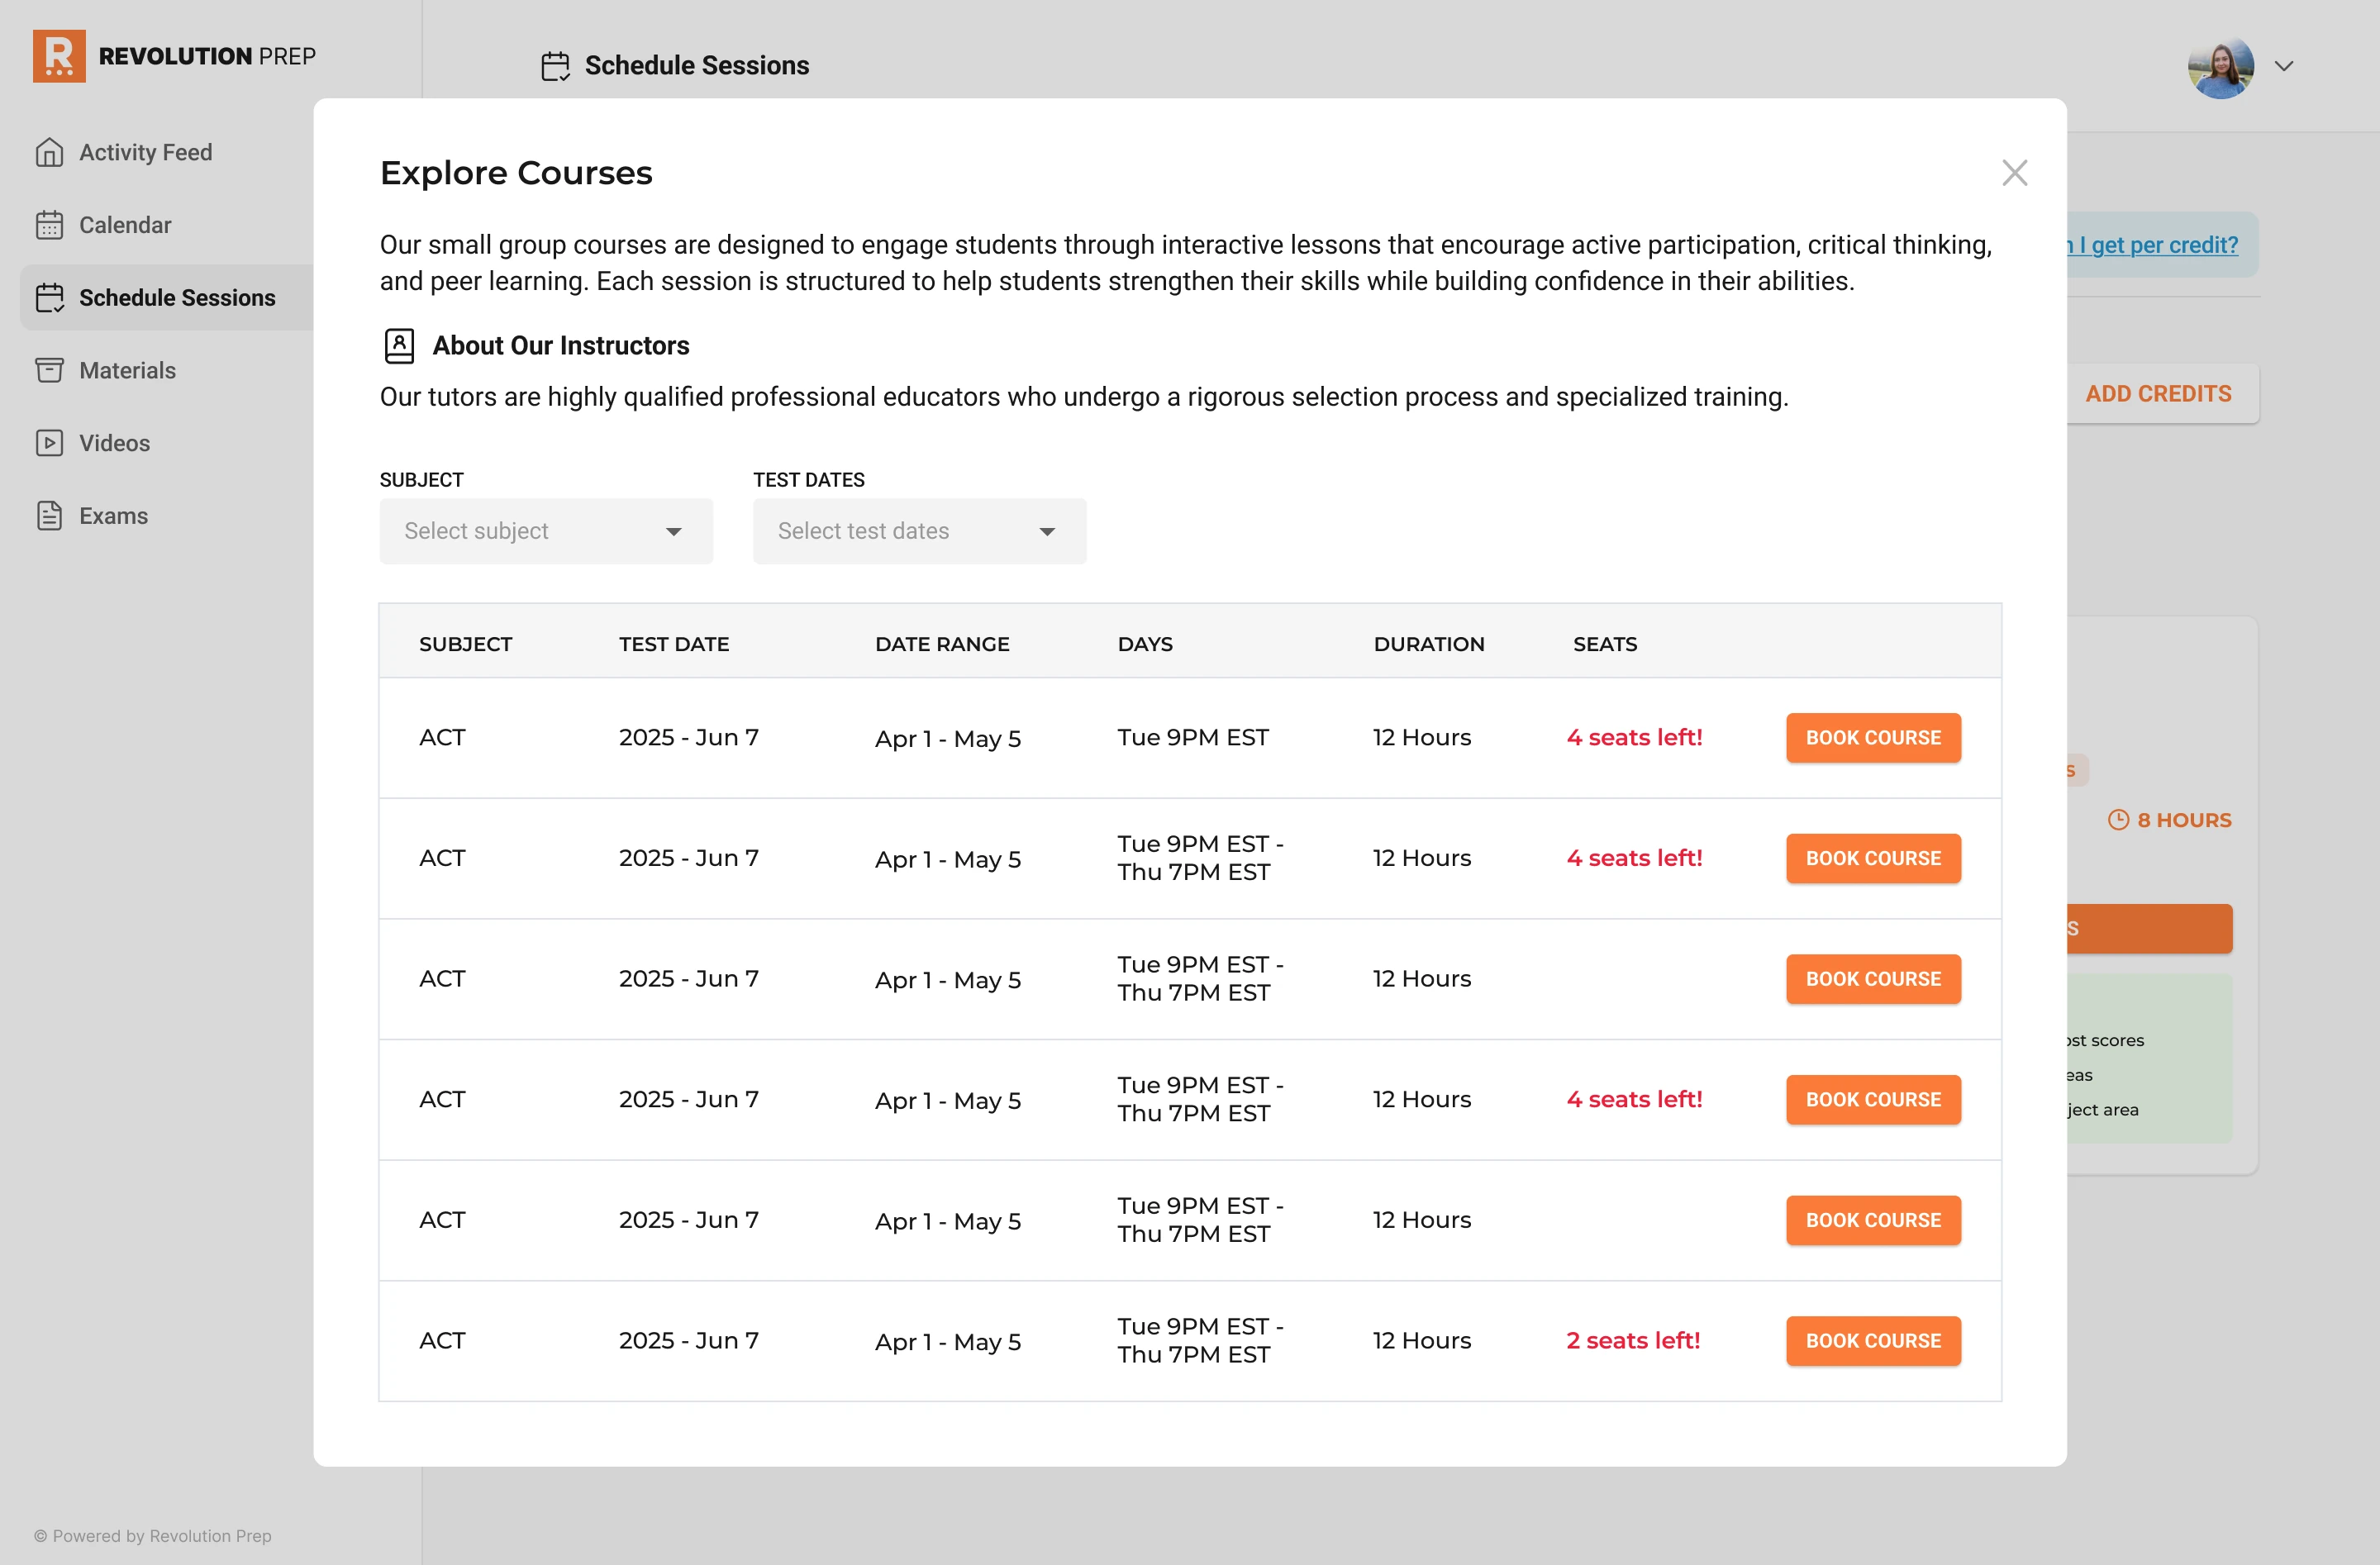Image resolution: width=2380 pixels, height=1565 pixels.
Task: Click the SEATS column header
Action: point(1605,644)
